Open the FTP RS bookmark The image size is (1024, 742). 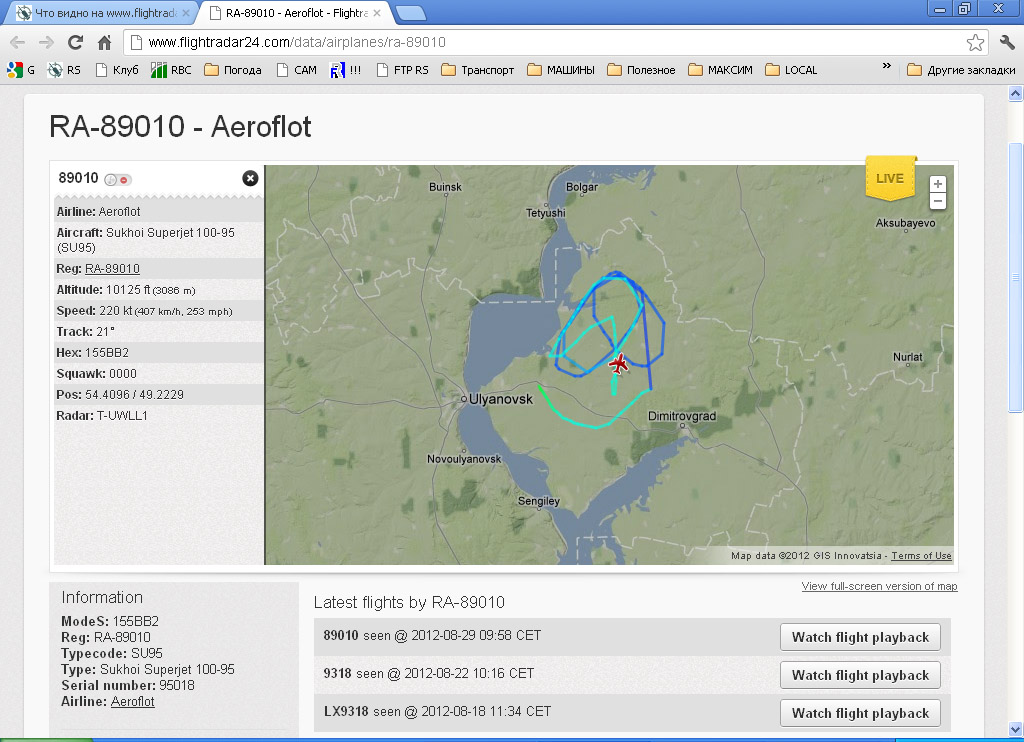403,70
